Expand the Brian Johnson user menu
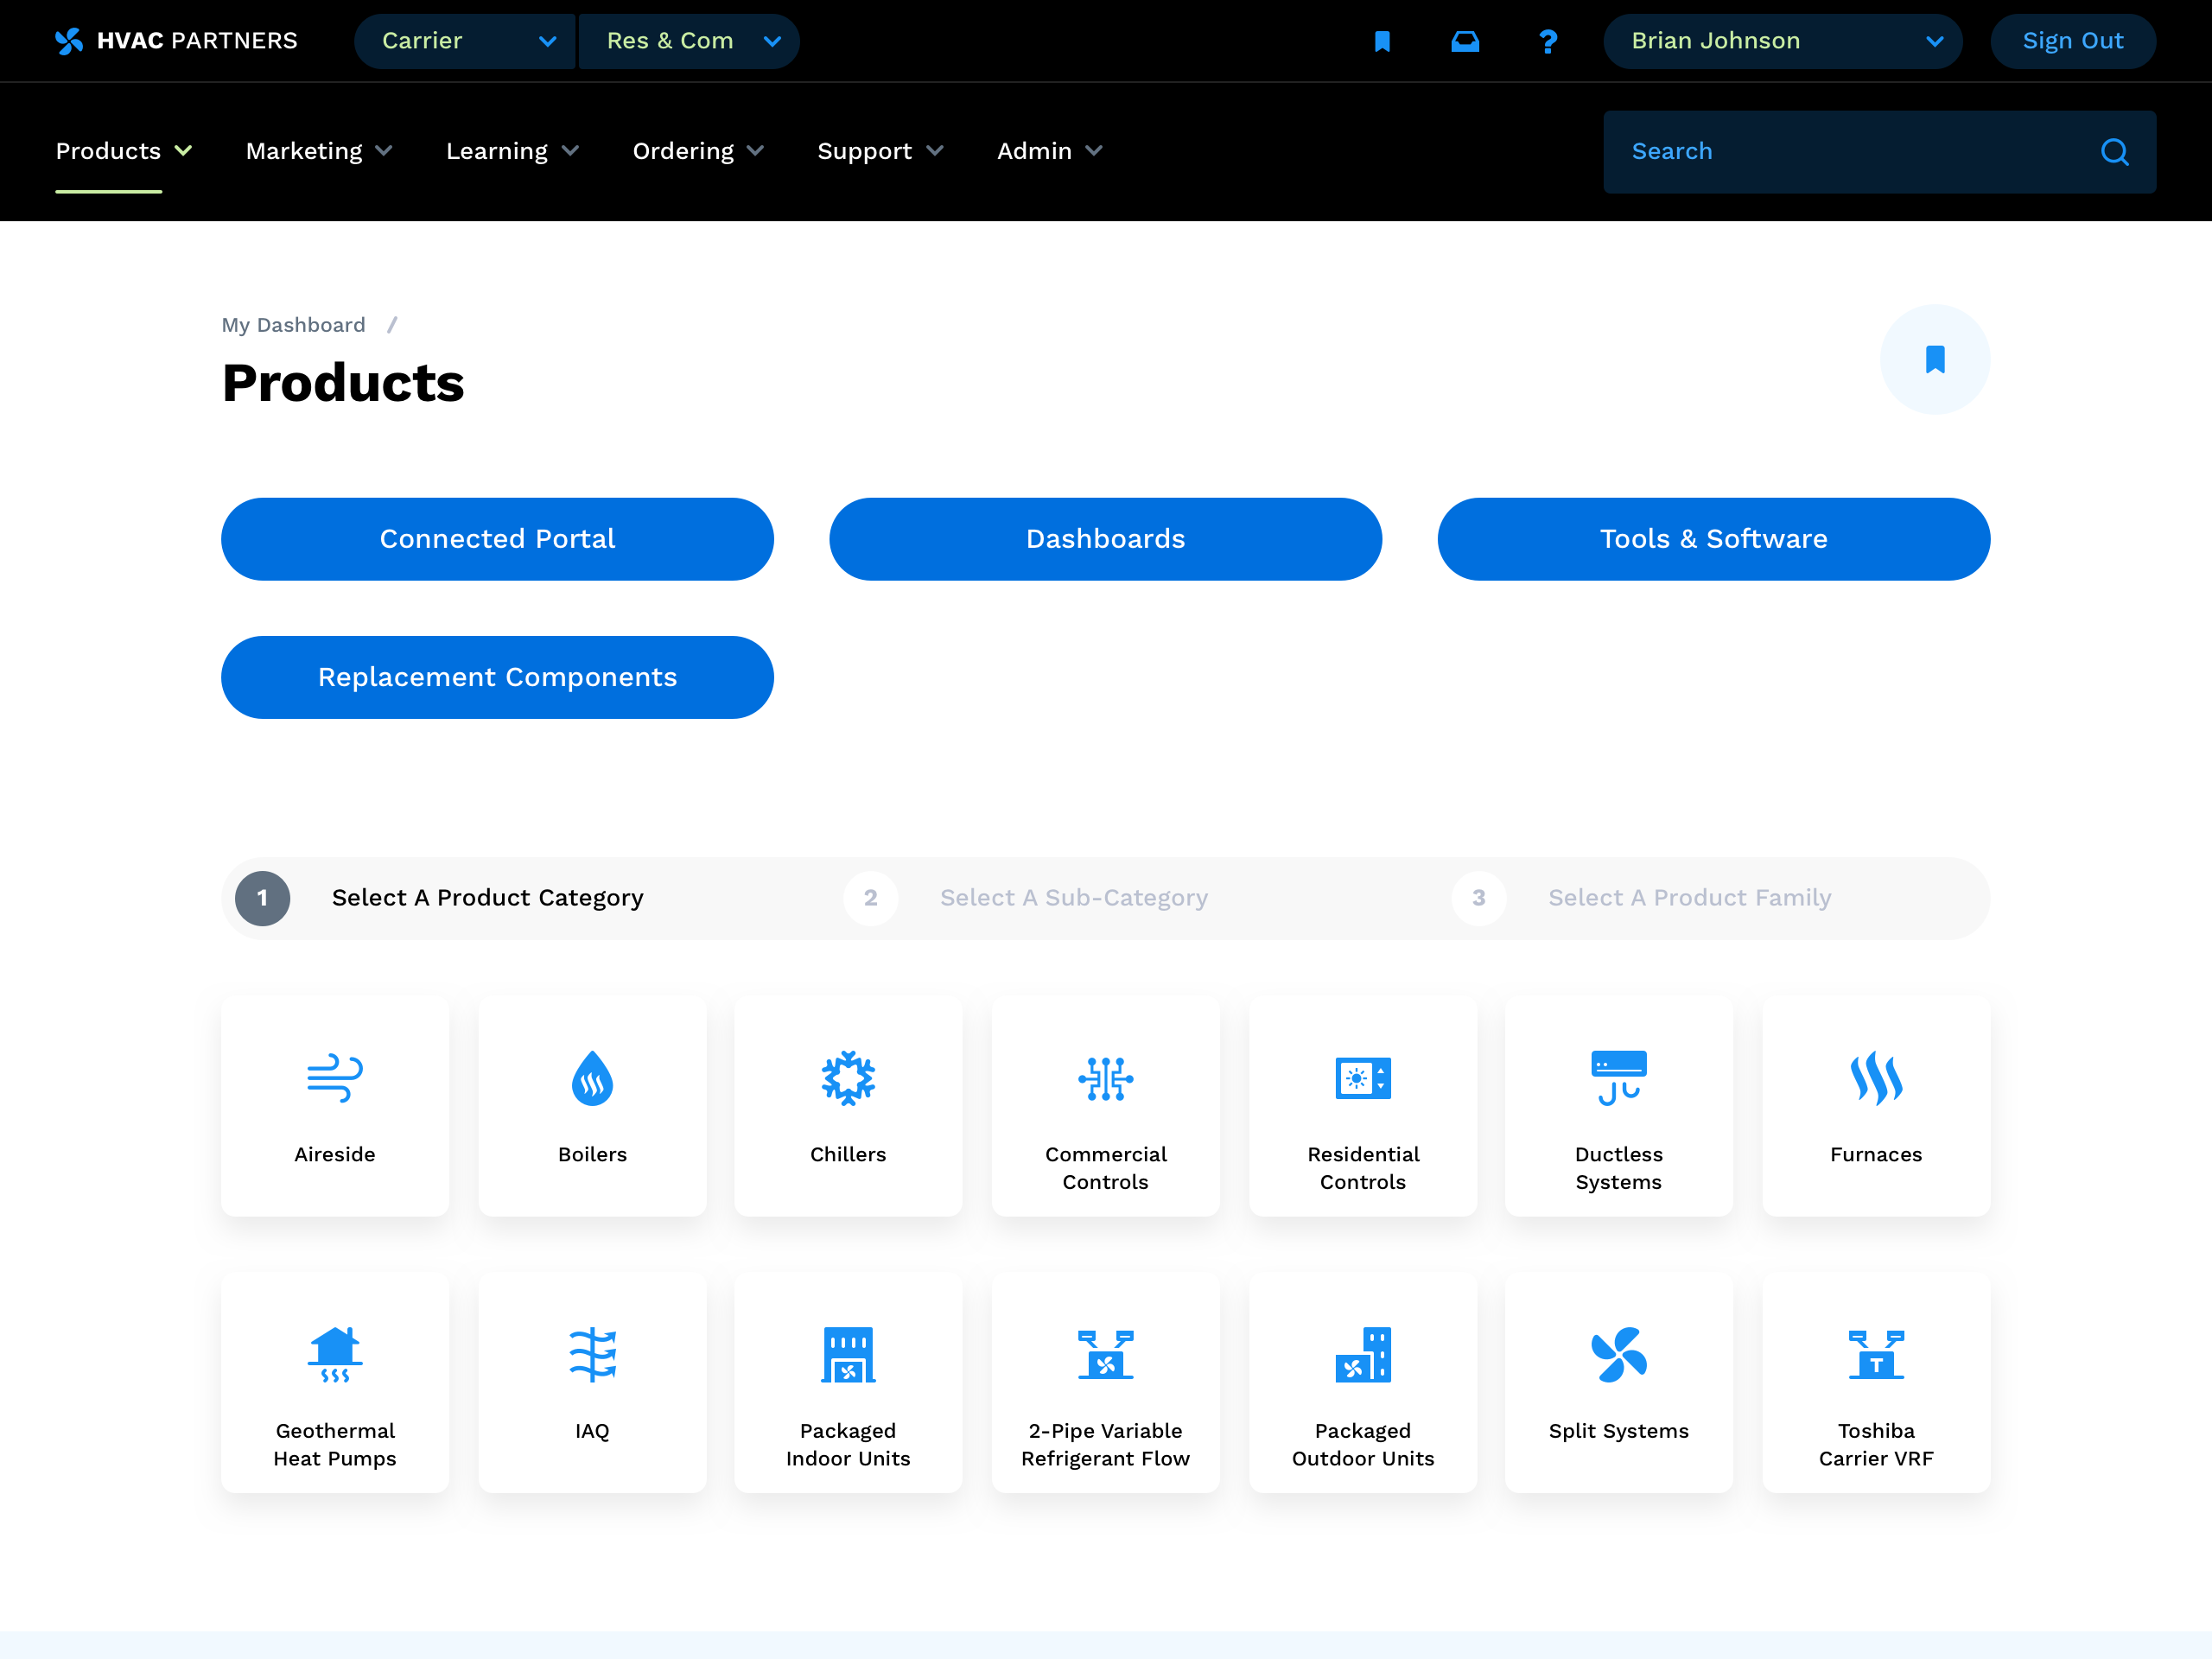This screenshot has height=1659, width=2212. tap(1782, 41)
